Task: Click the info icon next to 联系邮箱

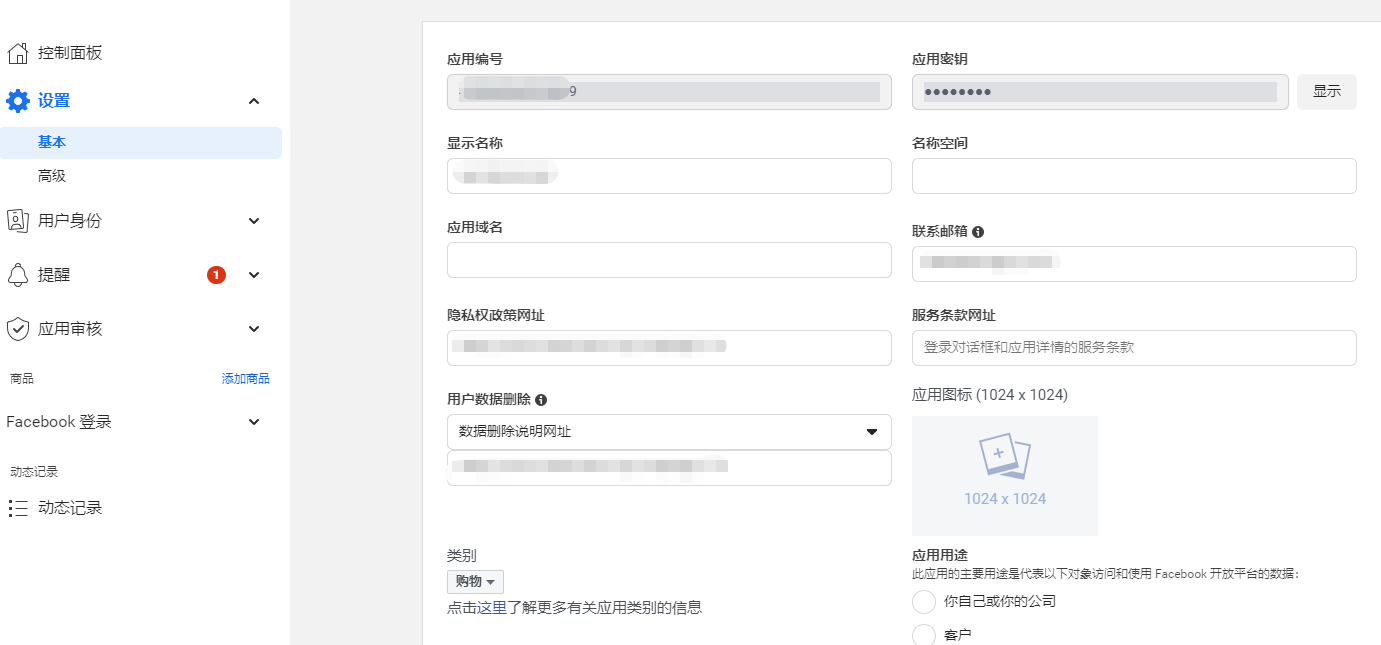Action: tap(977, 231)
